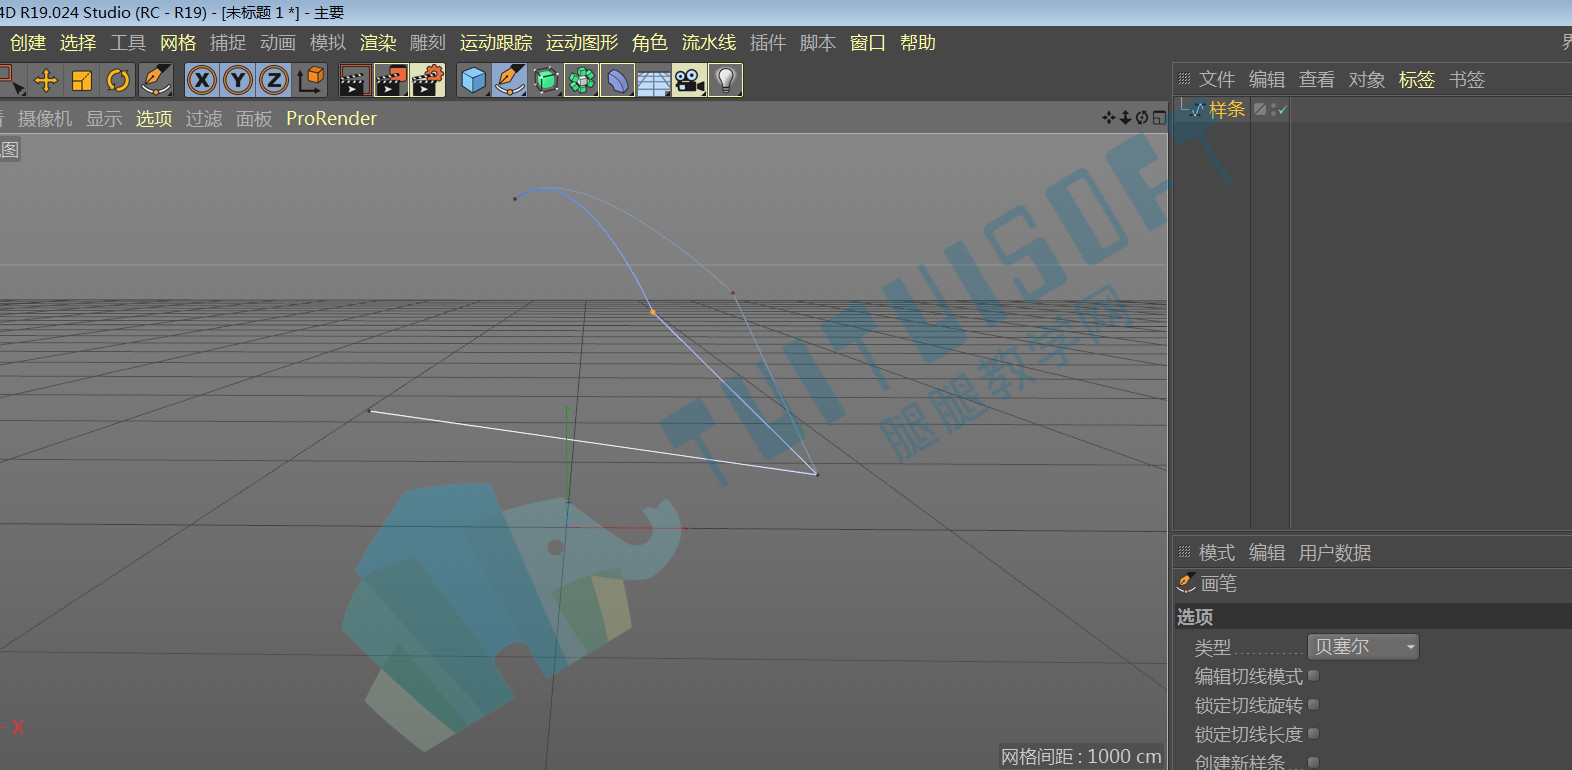Image resolution: width=1572 pixels, height=770 pixels.
Task: Open the 类型 贝塞尔 dropdown
Action: (x=1363, y=647)
